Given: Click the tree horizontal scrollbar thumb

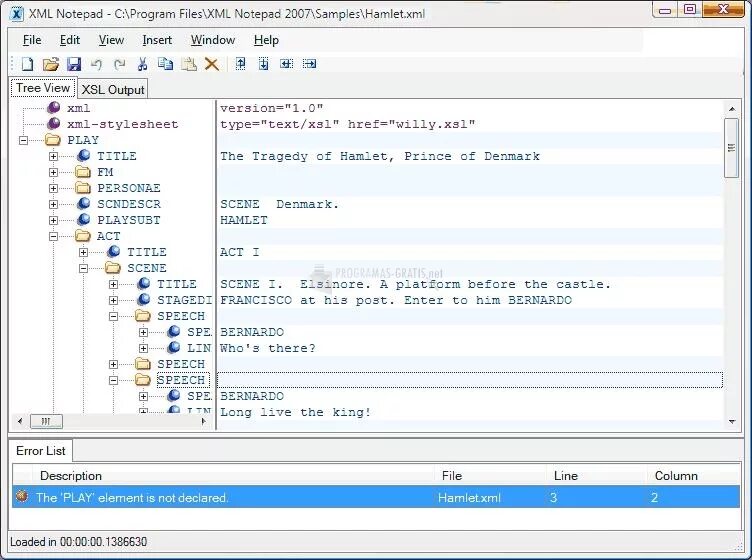Looking at the screenshot, I should click(x=46, y=421).
